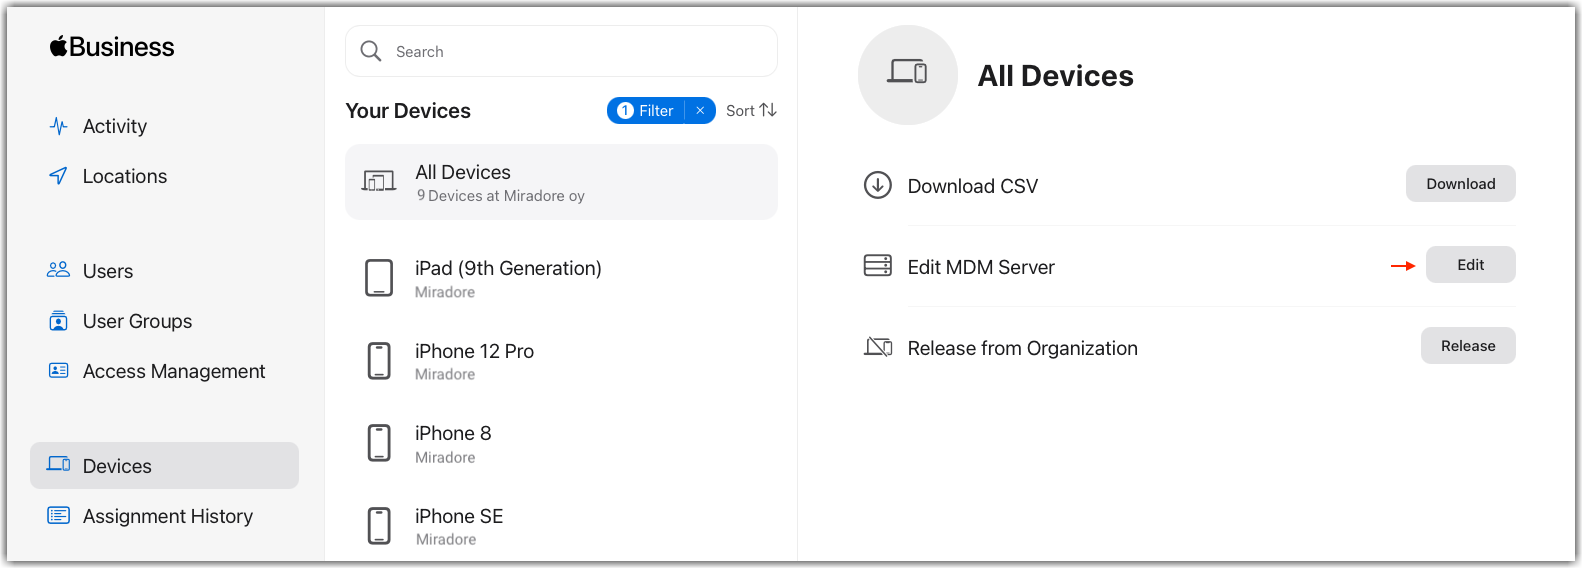Image resolution: width=1583 pixels, height=569 pixels.
Task: Select the Devices sidebar item
Action: 164,466
